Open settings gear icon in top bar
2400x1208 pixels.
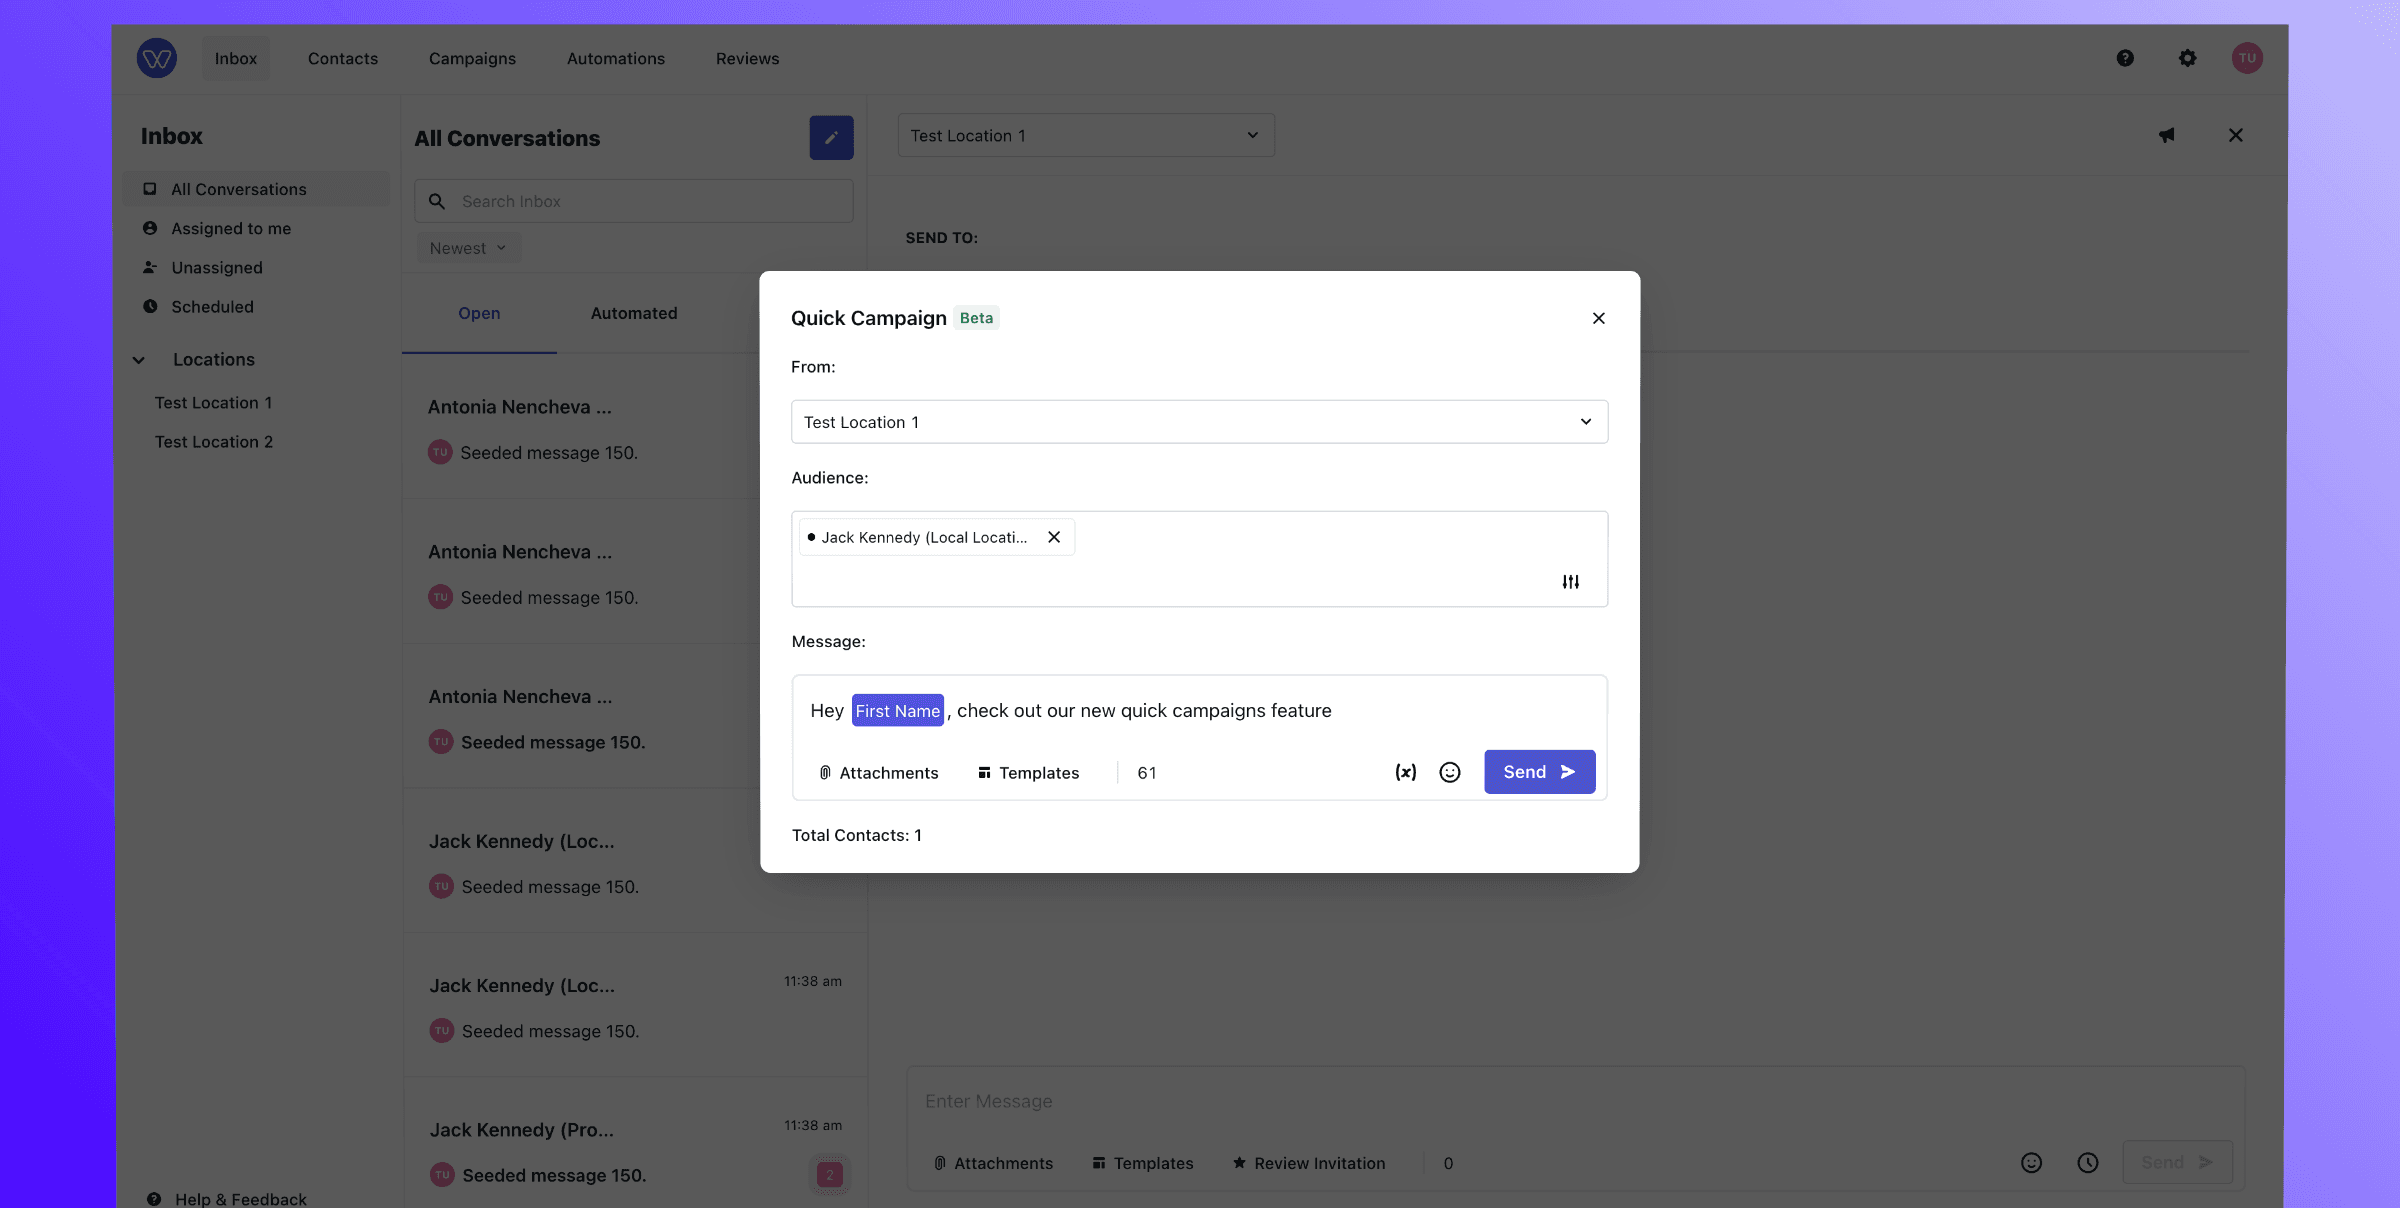2187,58
